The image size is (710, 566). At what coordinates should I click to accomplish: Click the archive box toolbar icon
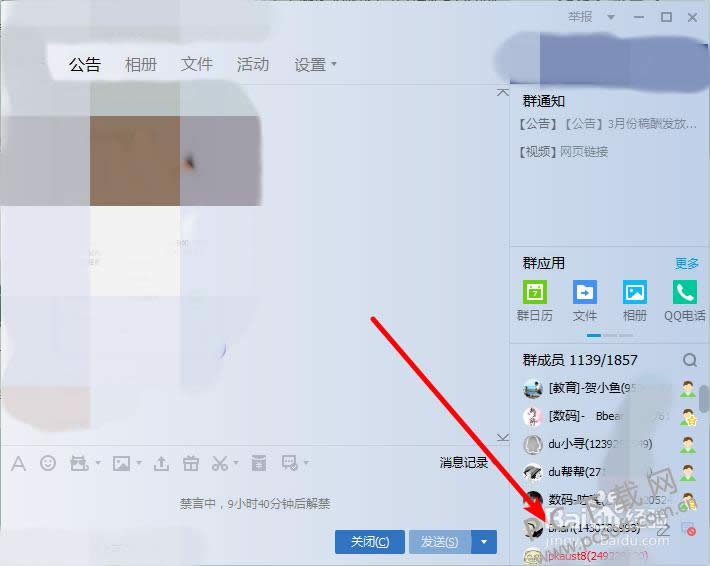[x=259, y=463]
